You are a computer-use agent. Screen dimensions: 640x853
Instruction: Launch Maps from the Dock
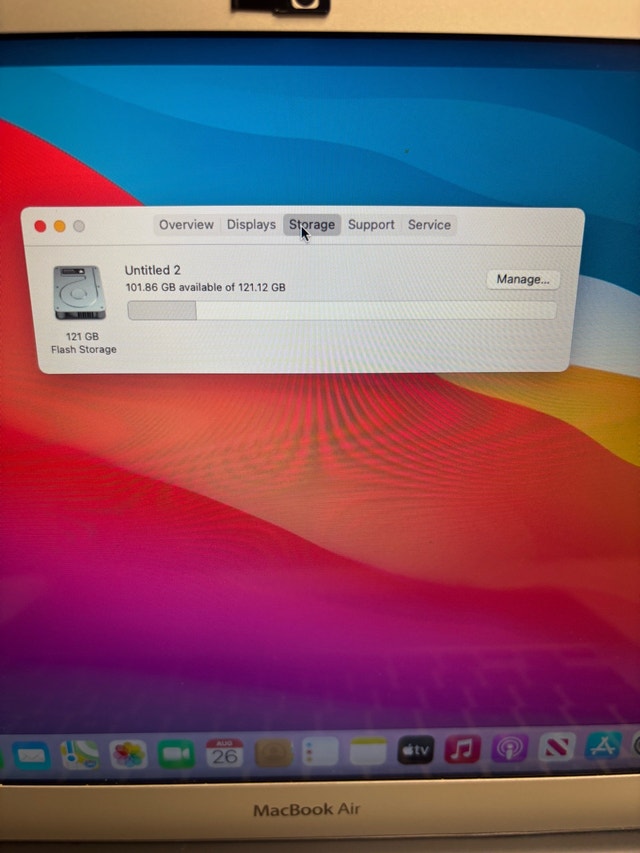(x=80, y=755)
